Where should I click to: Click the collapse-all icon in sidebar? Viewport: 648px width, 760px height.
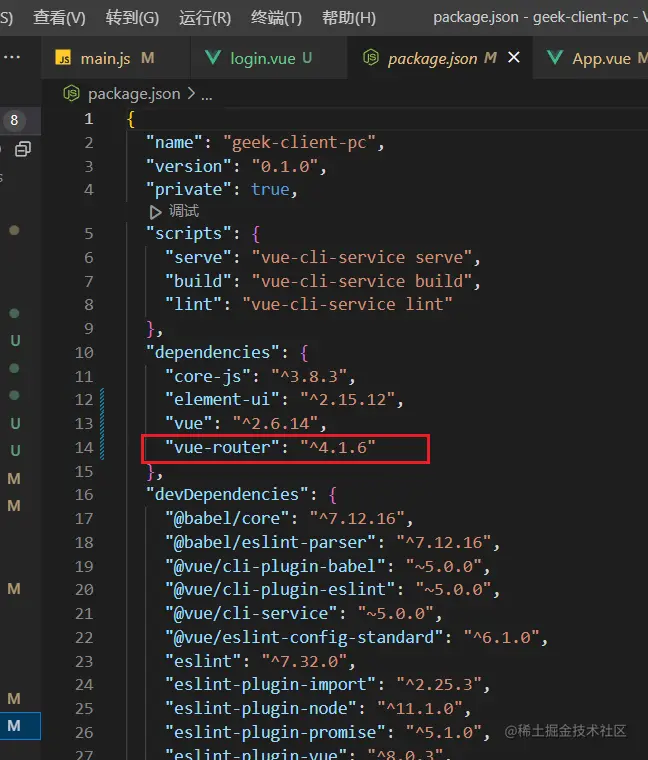pyautogui.click(x=23, y=149)
